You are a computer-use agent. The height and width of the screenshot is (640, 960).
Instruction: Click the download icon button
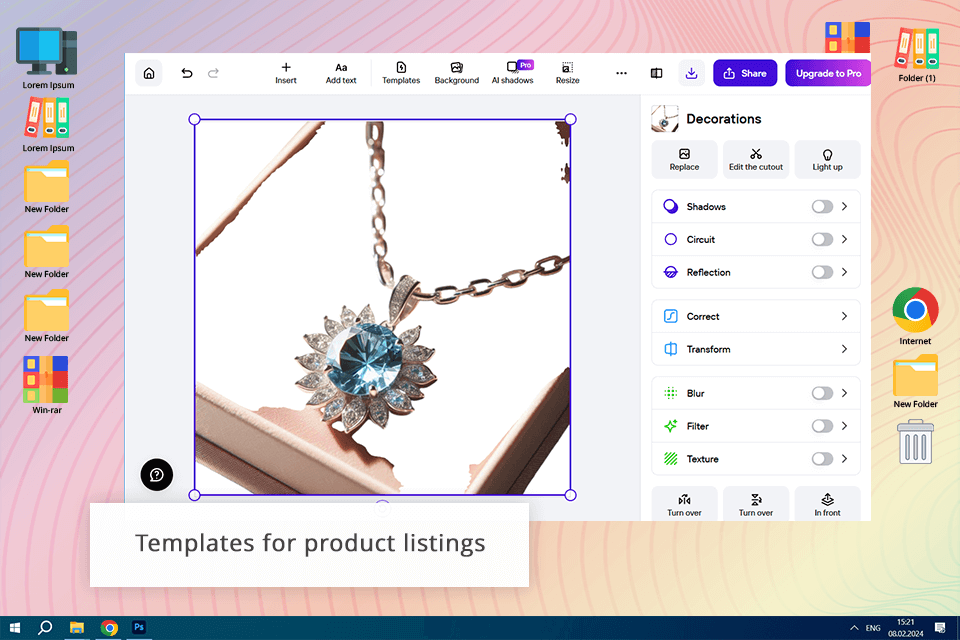pyautogui.click(x=691, y=73)
